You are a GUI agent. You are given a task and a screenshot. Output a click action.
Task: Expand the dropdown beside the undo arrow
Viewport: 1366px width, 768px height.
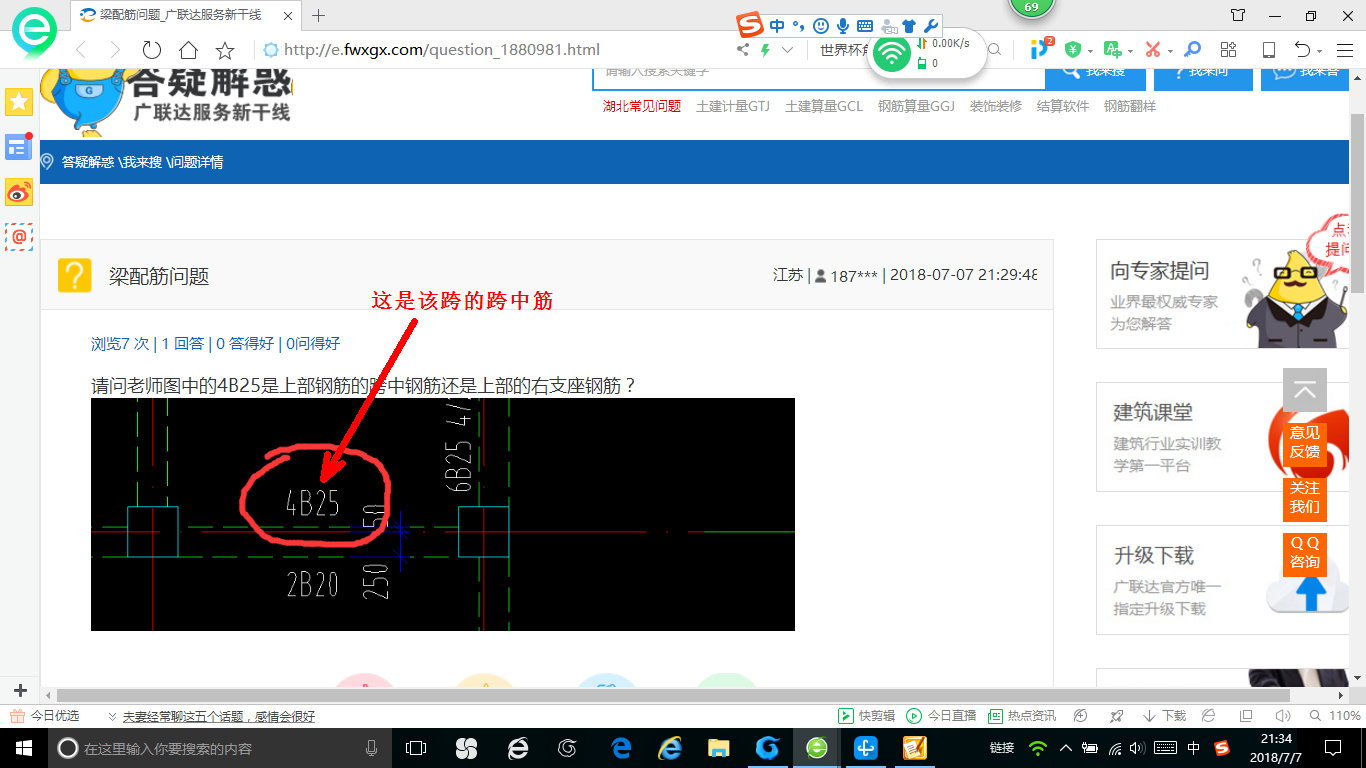pos(1320,51)
